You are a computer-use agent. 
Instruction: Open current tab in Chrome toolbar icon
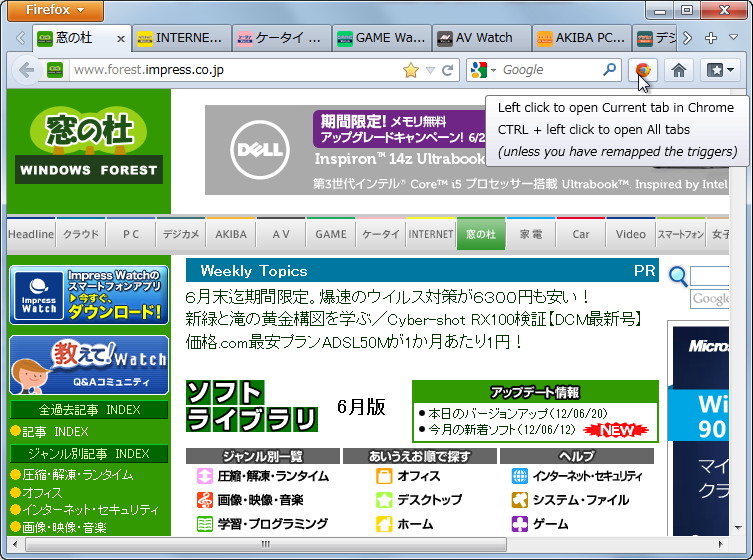(643, 70)
